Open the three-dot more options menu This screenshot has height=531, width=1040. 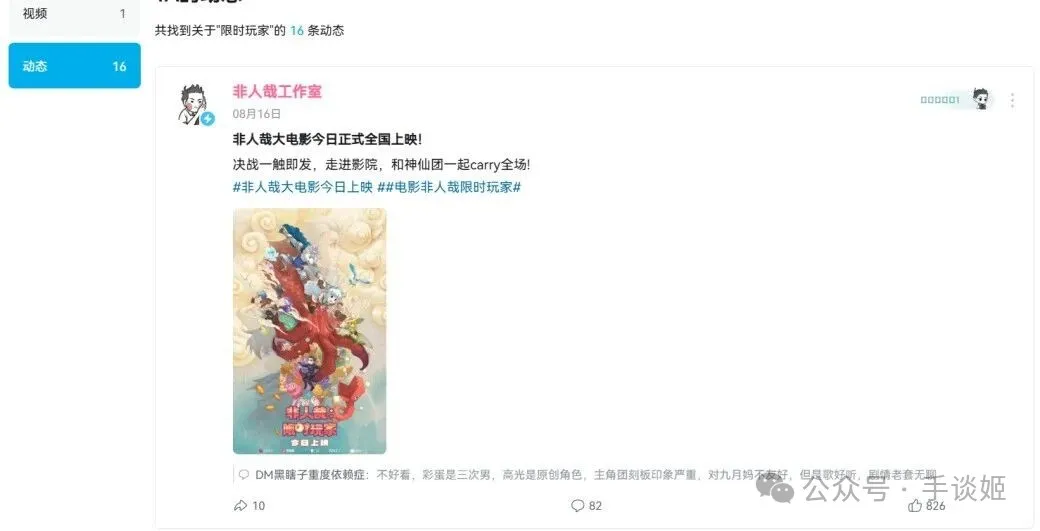tap(1012, 100)
